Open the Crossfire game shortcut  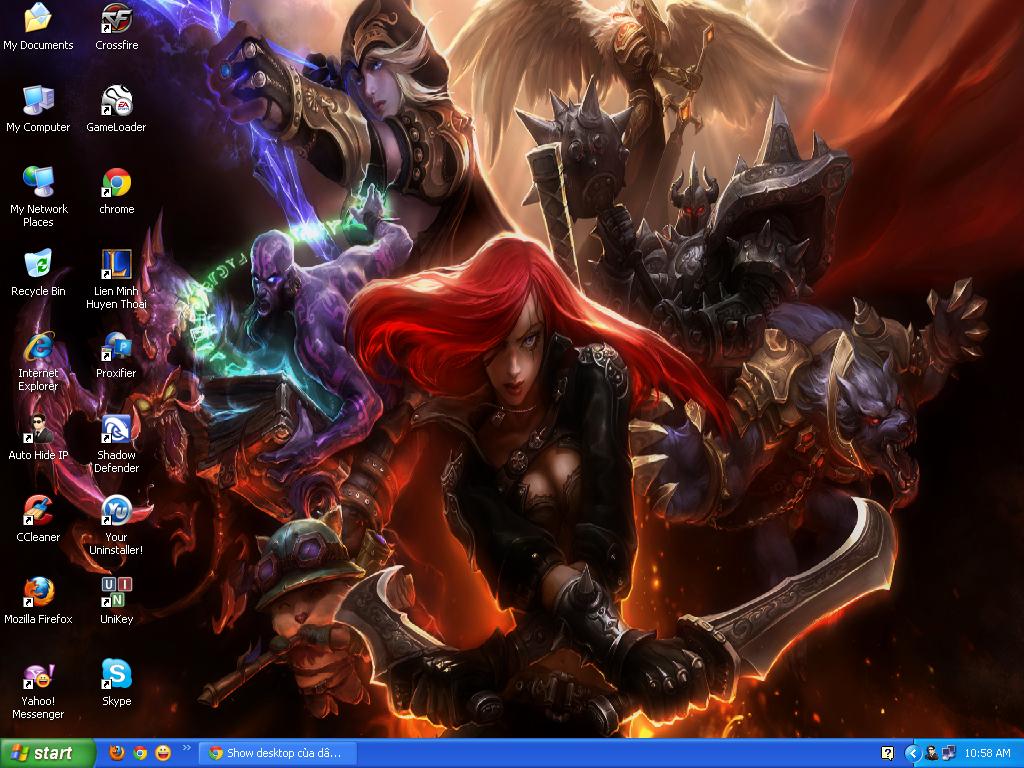[117, 19]
